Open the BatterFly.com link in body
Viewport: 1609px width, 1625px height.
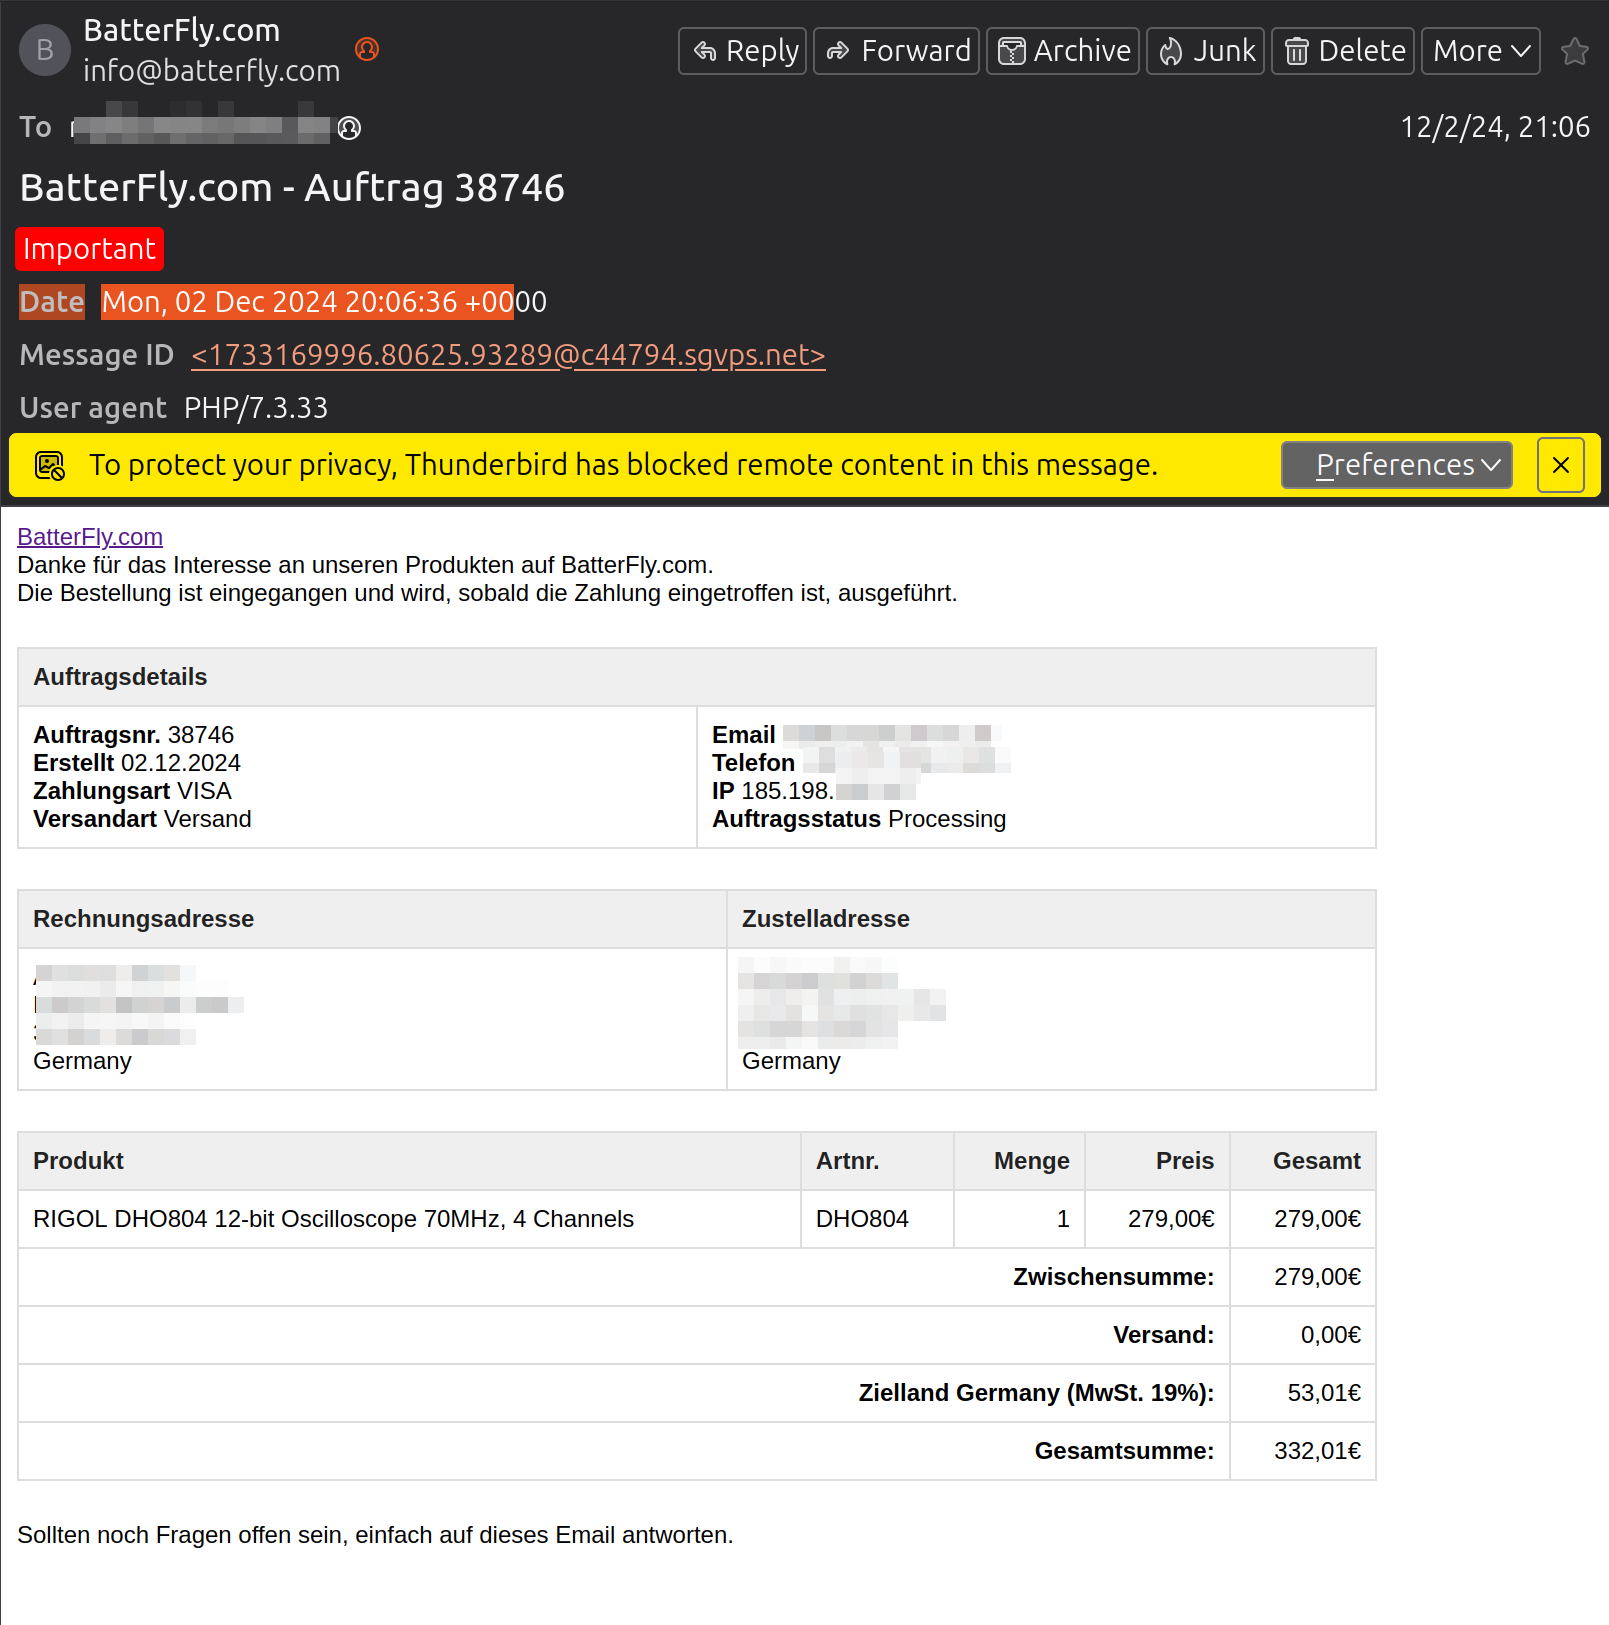click(x=90, y=537)
